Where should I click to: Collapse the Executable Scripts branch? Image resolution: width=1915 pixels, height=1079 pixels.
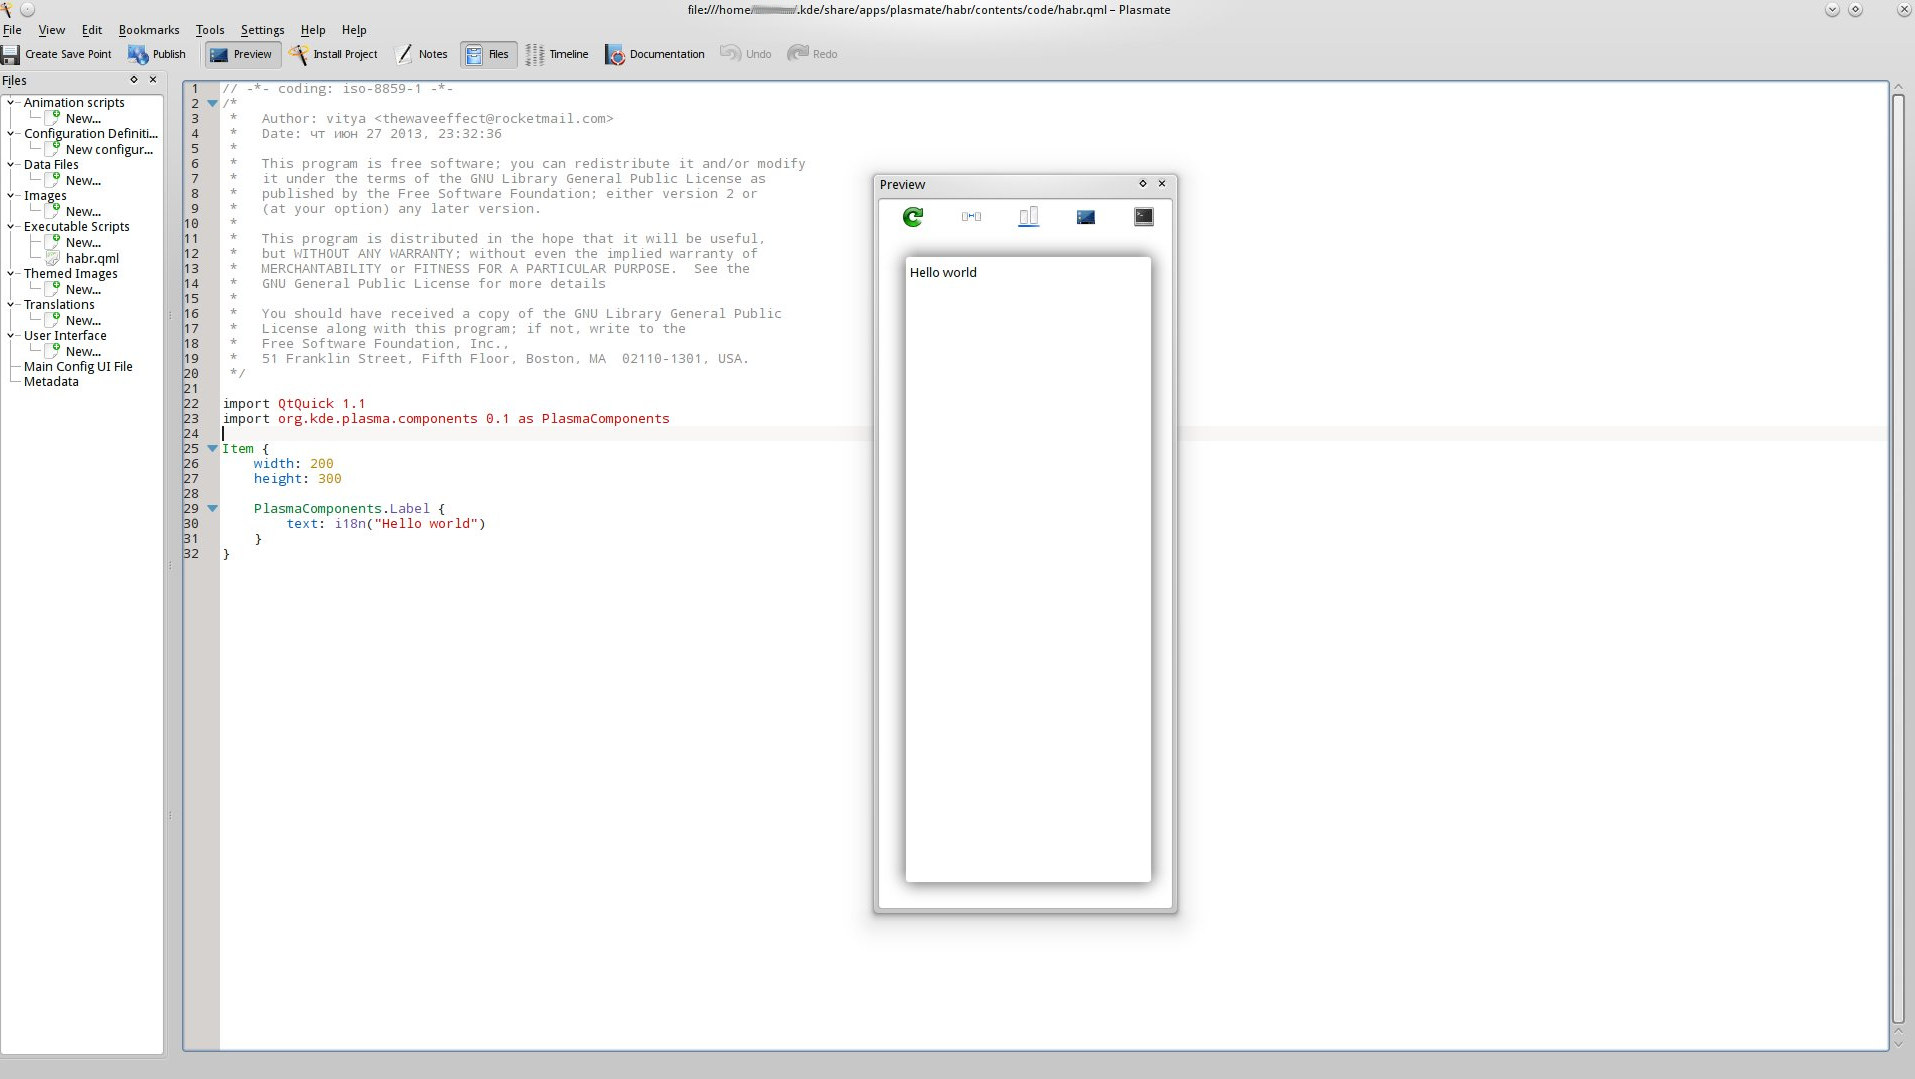pos(10,226)
